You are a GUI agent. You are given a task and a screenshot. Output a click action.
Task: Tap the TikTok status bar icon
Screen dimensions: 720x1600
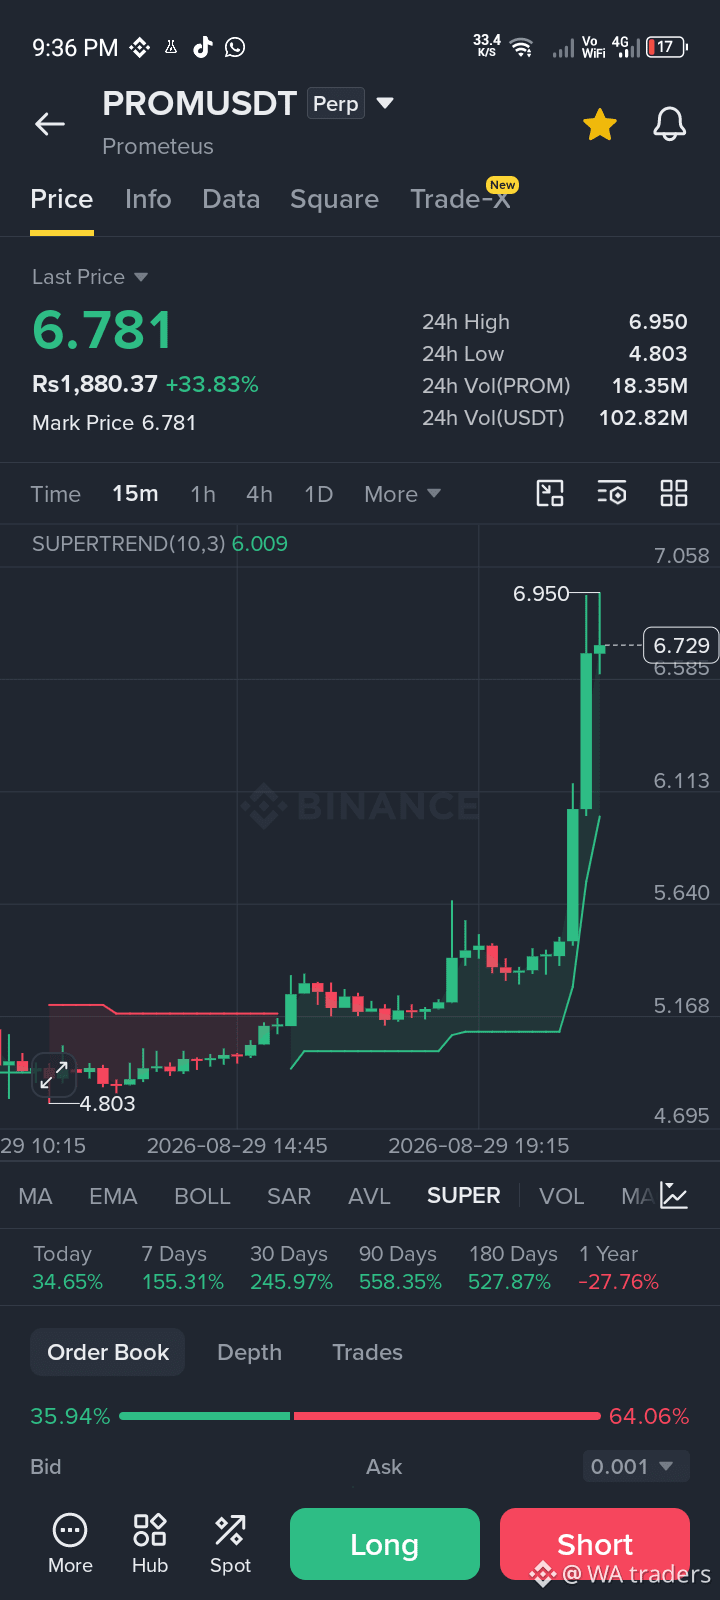(x=203, y=47)
